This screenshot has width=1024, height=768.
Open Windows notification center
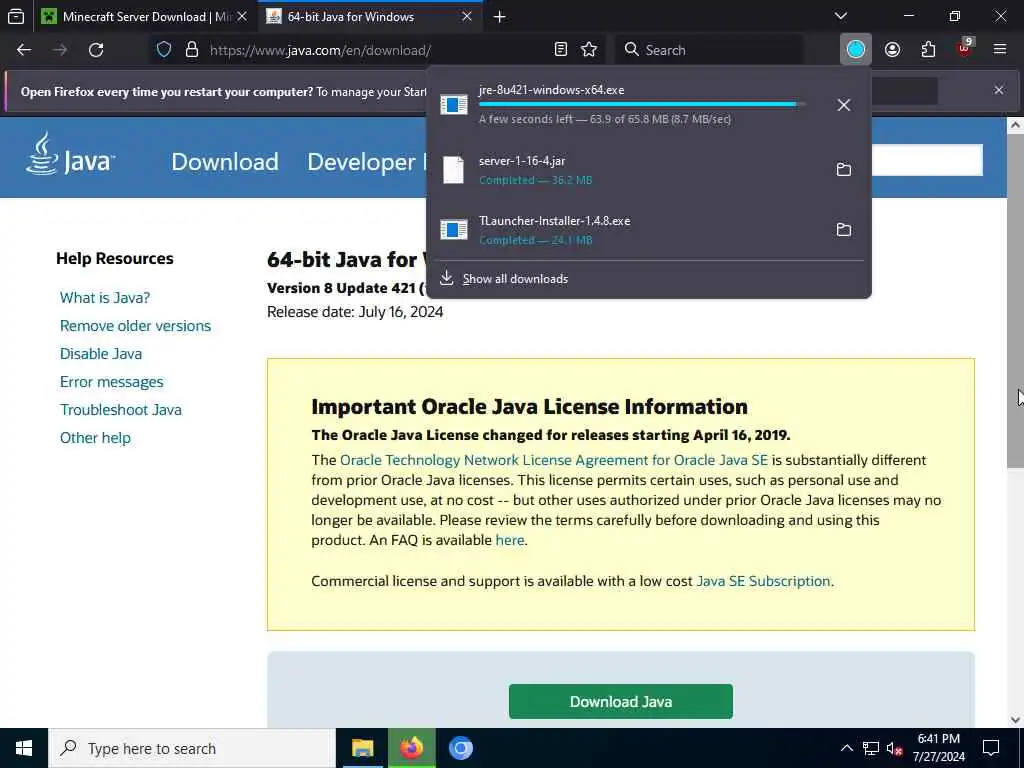pyautogui.click(x=991, y=748)
